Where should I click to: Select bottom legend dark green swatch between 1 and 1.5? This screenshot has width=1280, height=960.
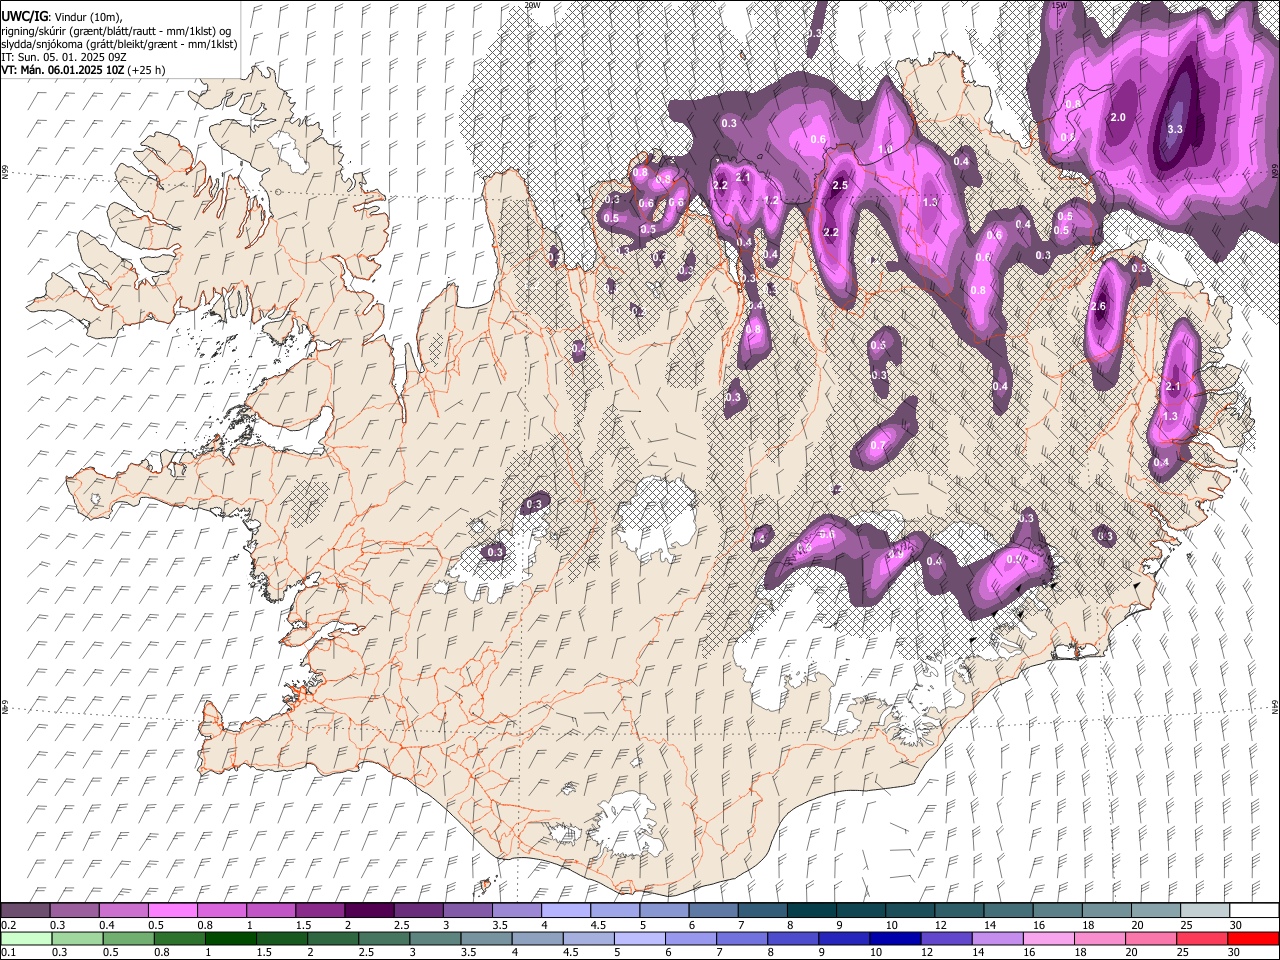231,939
